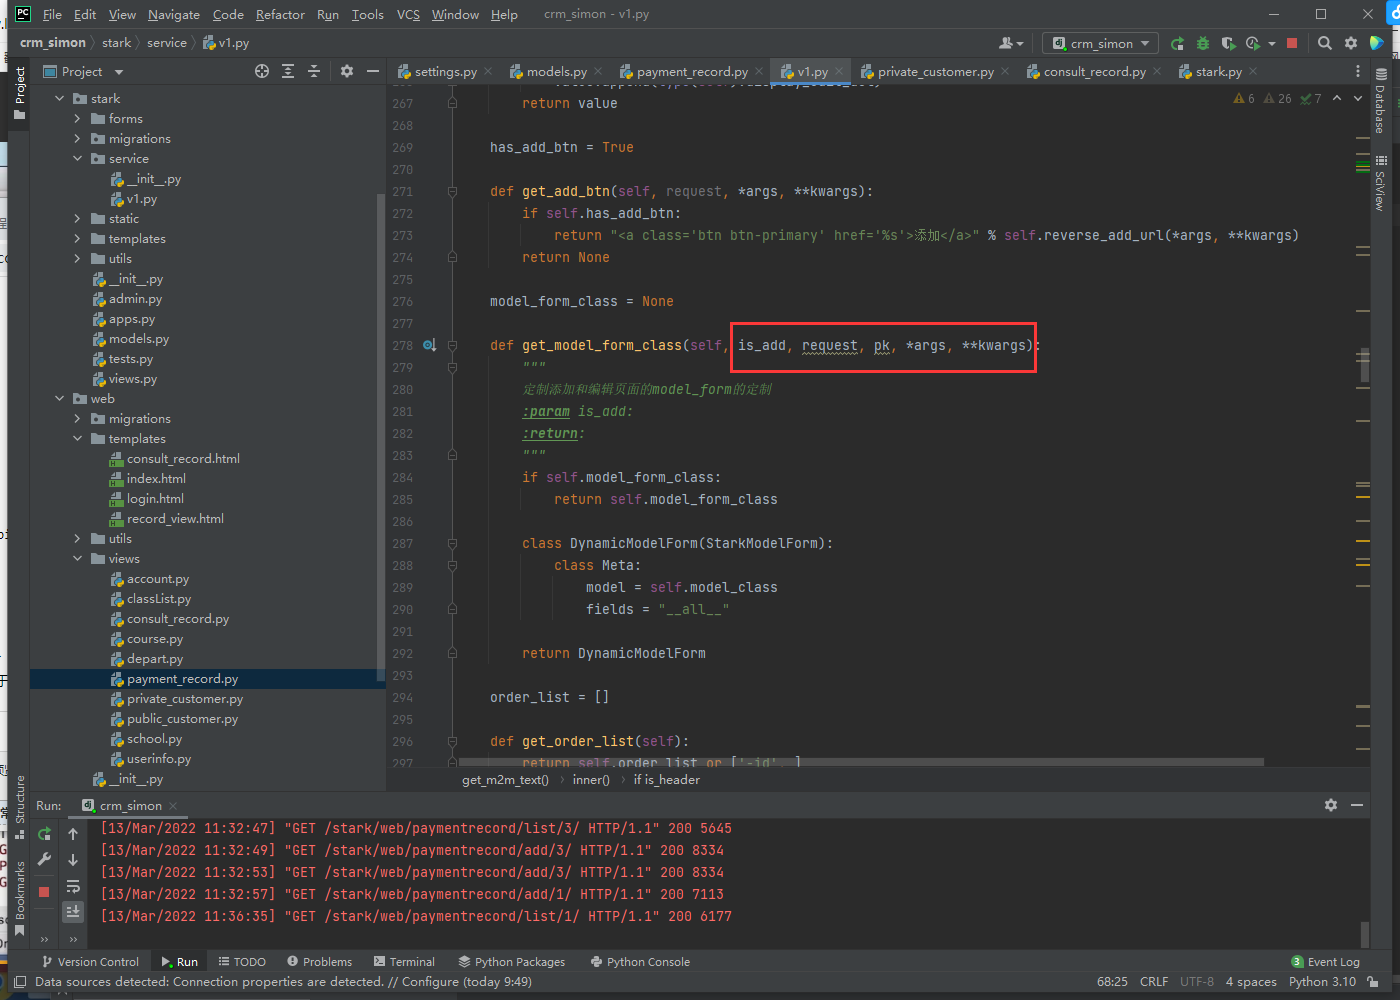Open Terminal tool window
Screen dimensions: 1400x1000
pos(404,961)
